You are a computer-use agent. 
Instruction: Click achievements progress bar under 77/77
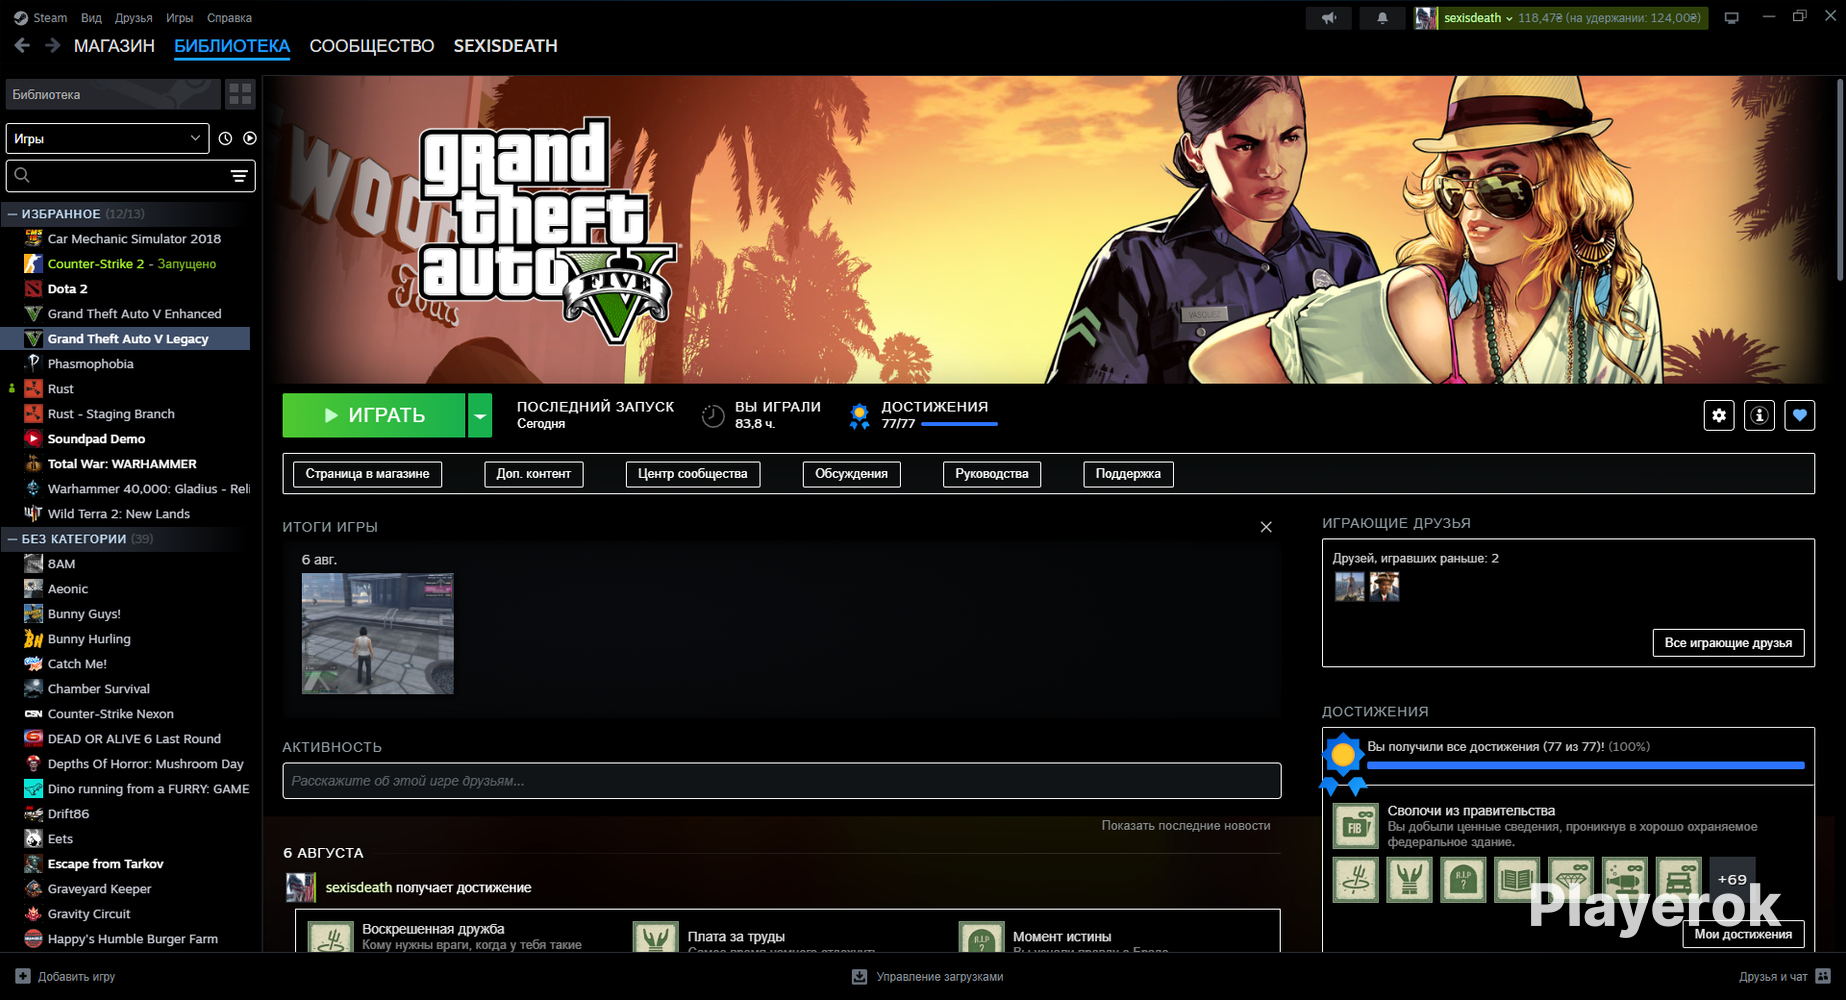(959, 424)
